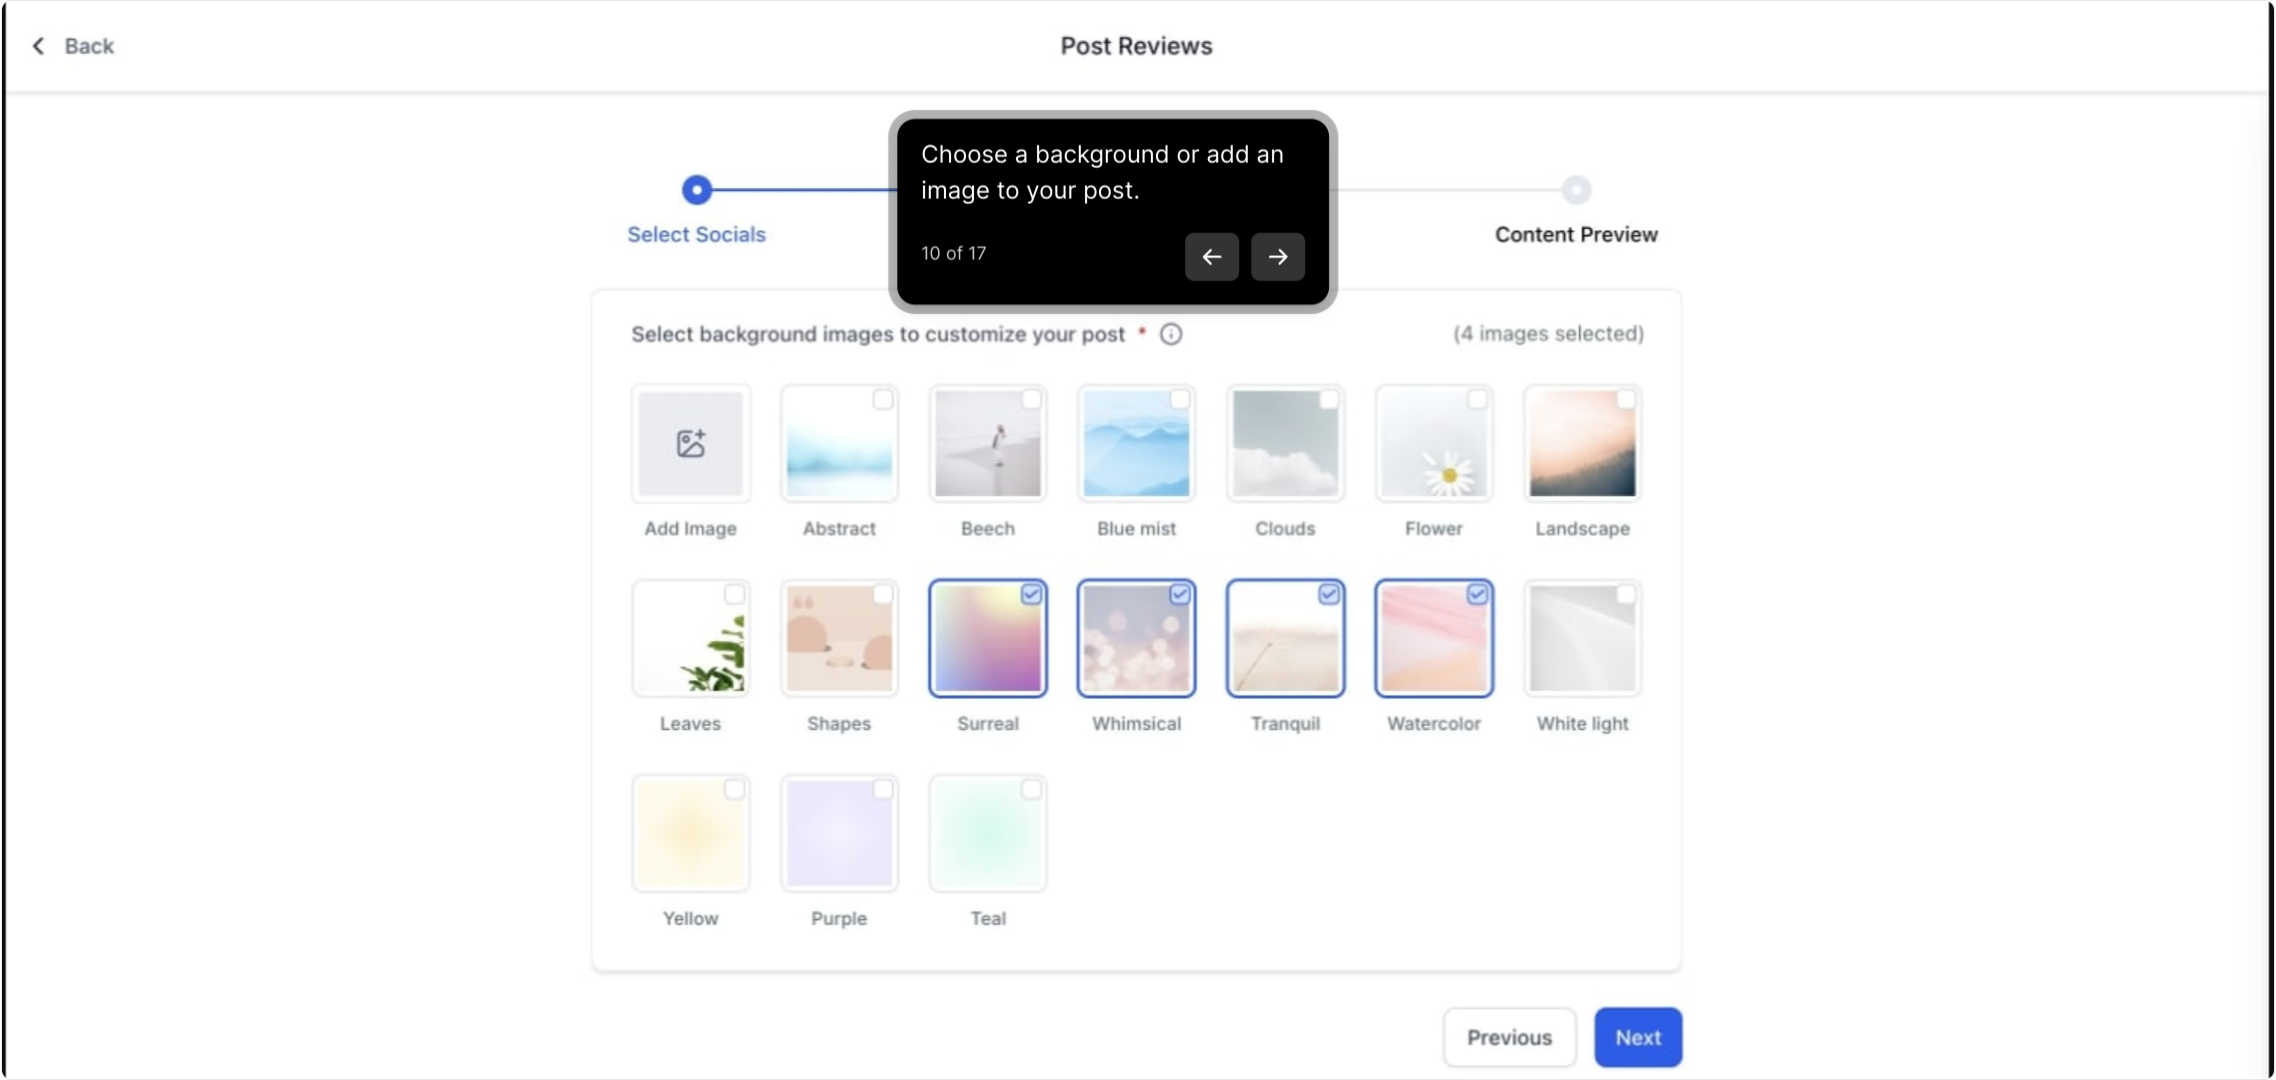Click the blue Next button
Image resolution: width=2276 pixels, height=1080 pixels.
(x=1638, y=1037)
